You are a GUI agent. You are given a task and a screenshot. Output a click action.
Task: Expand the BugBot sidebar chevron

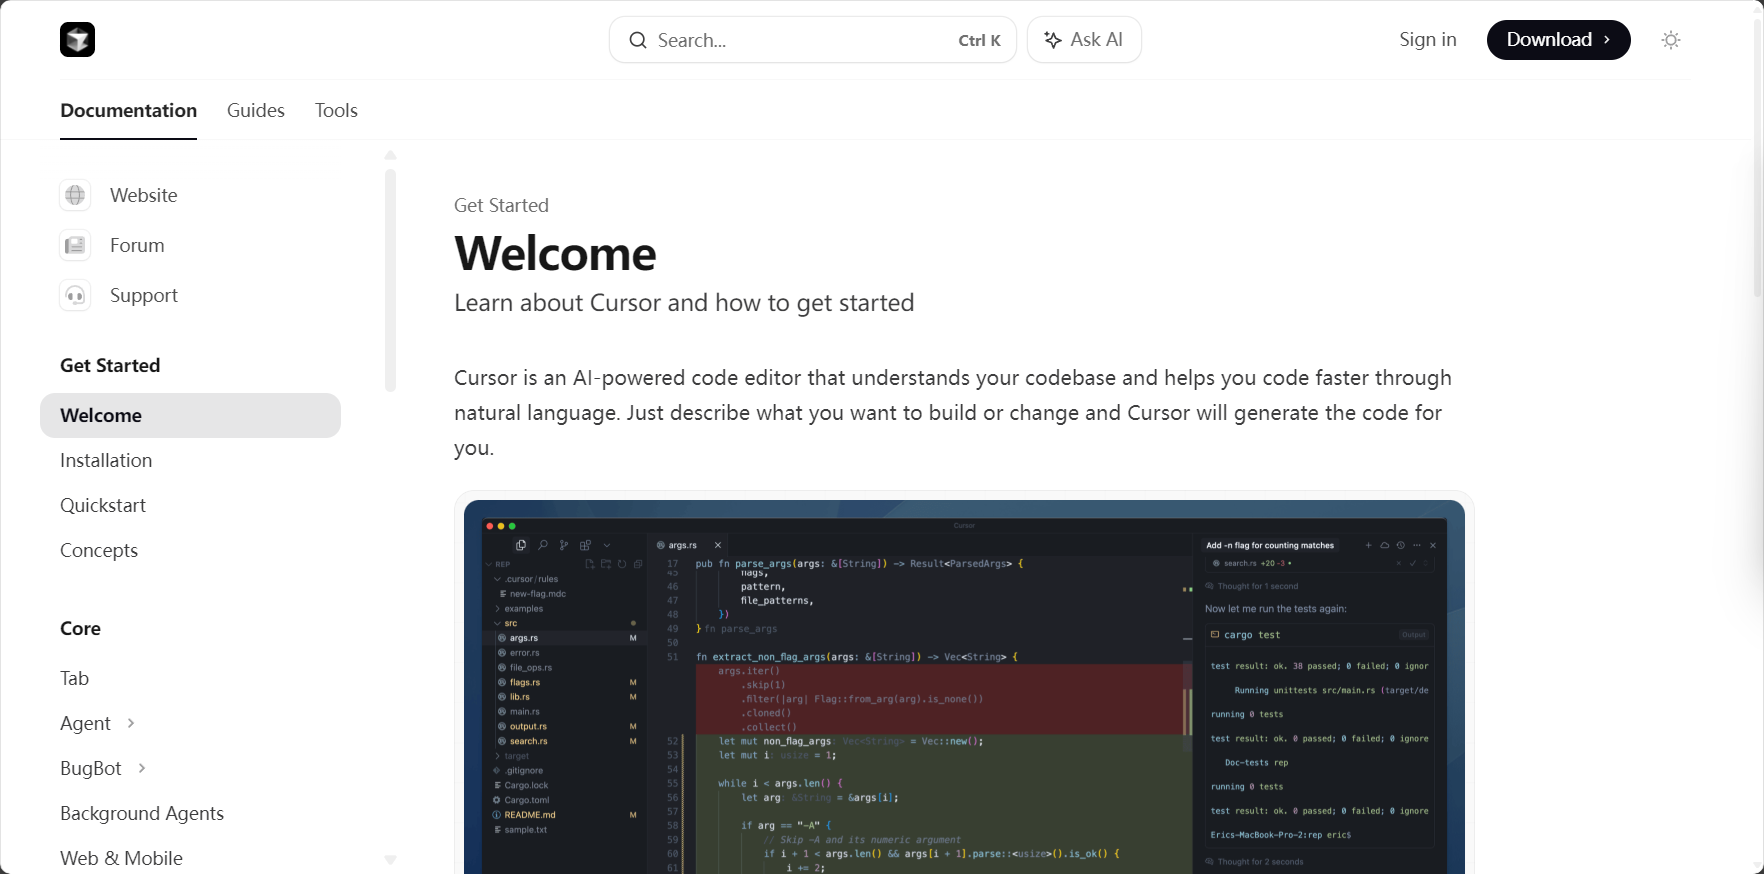(142, 768)
